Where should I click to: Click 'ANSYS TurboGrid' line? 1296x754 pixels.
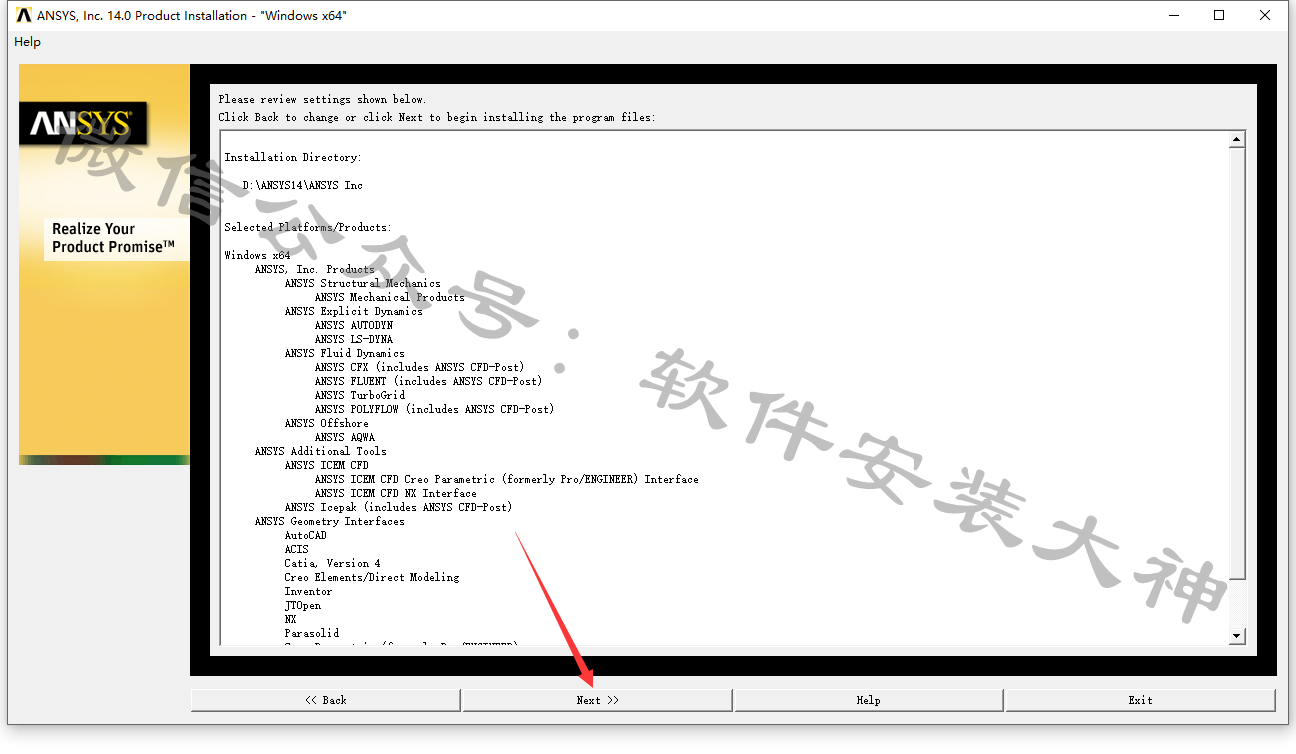359,395
